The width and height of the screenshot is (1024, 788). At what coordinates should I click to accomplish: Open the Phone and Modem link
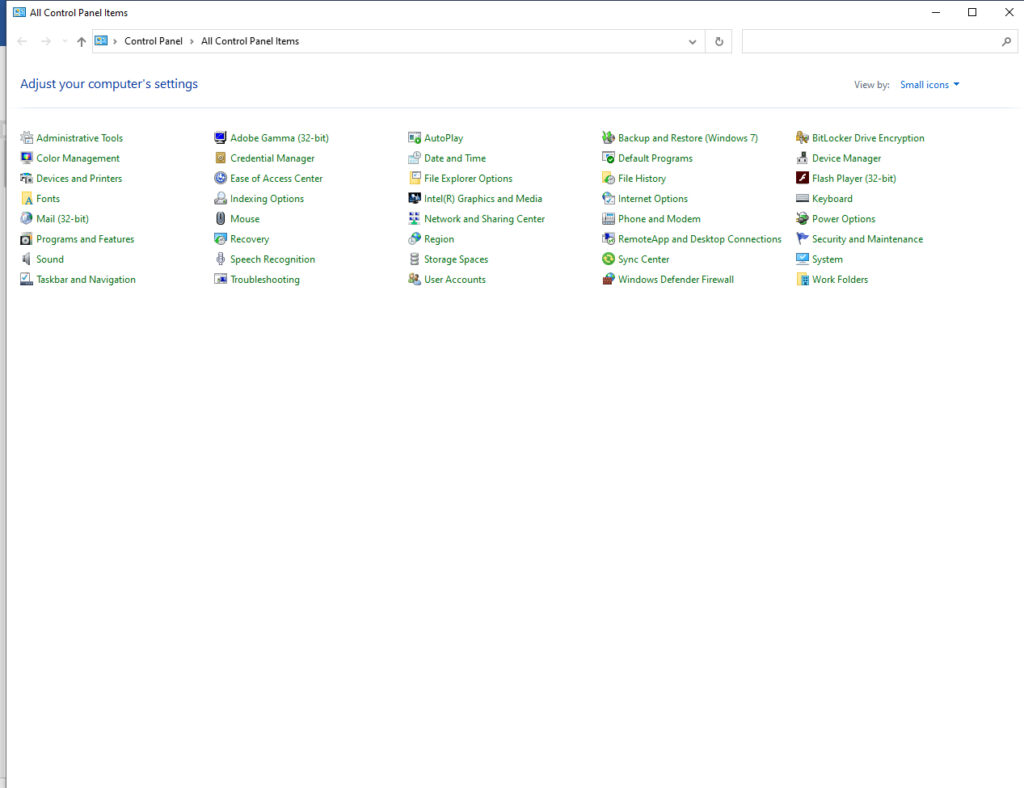[x=659, y=219]
